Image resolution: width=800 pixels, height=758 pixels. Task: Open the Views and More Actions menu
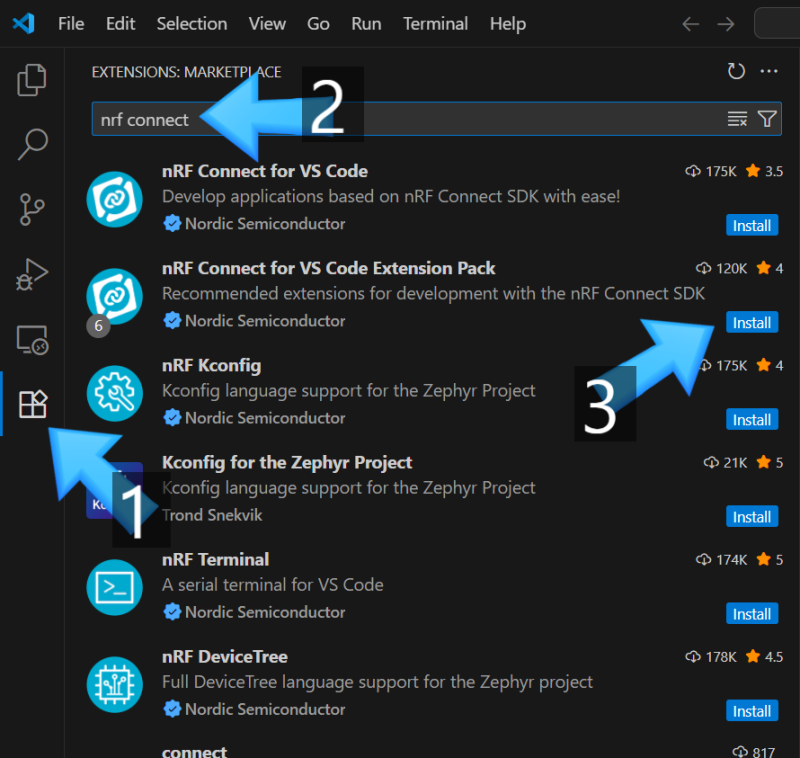[x=768, y=71]
